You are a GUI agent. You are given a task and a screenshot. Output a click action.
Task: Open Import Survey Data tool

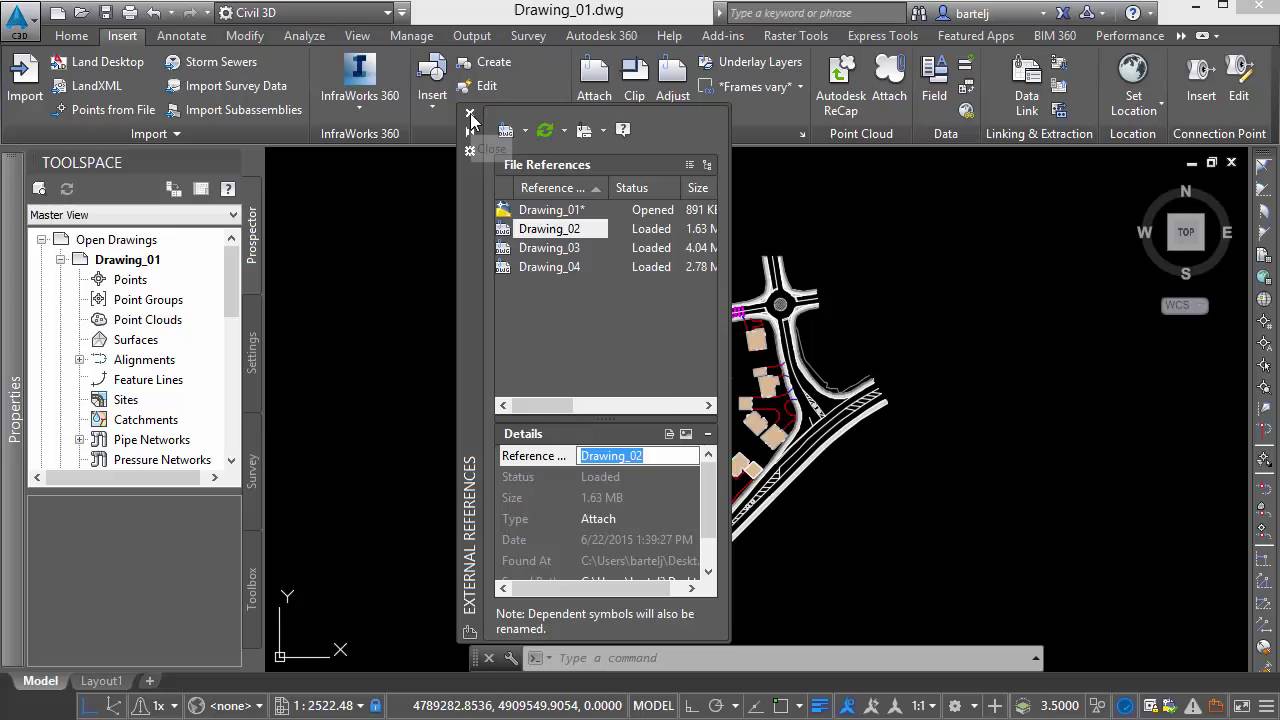[x=225, y=85]
